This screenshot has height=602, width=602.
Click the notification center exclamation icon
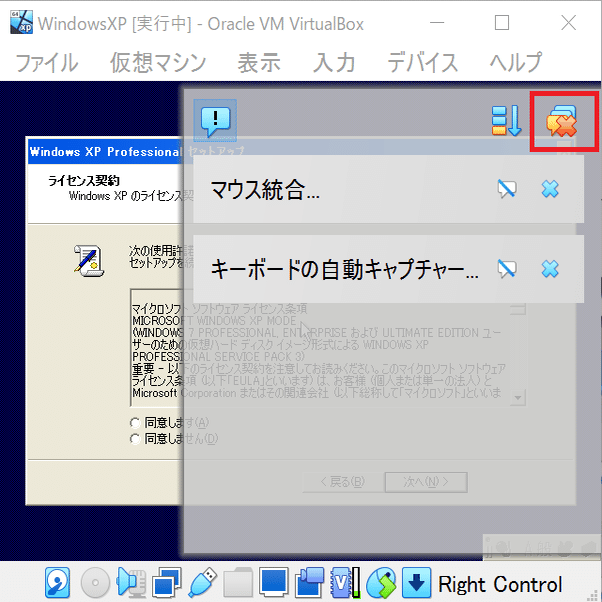(x=215, y=121)
